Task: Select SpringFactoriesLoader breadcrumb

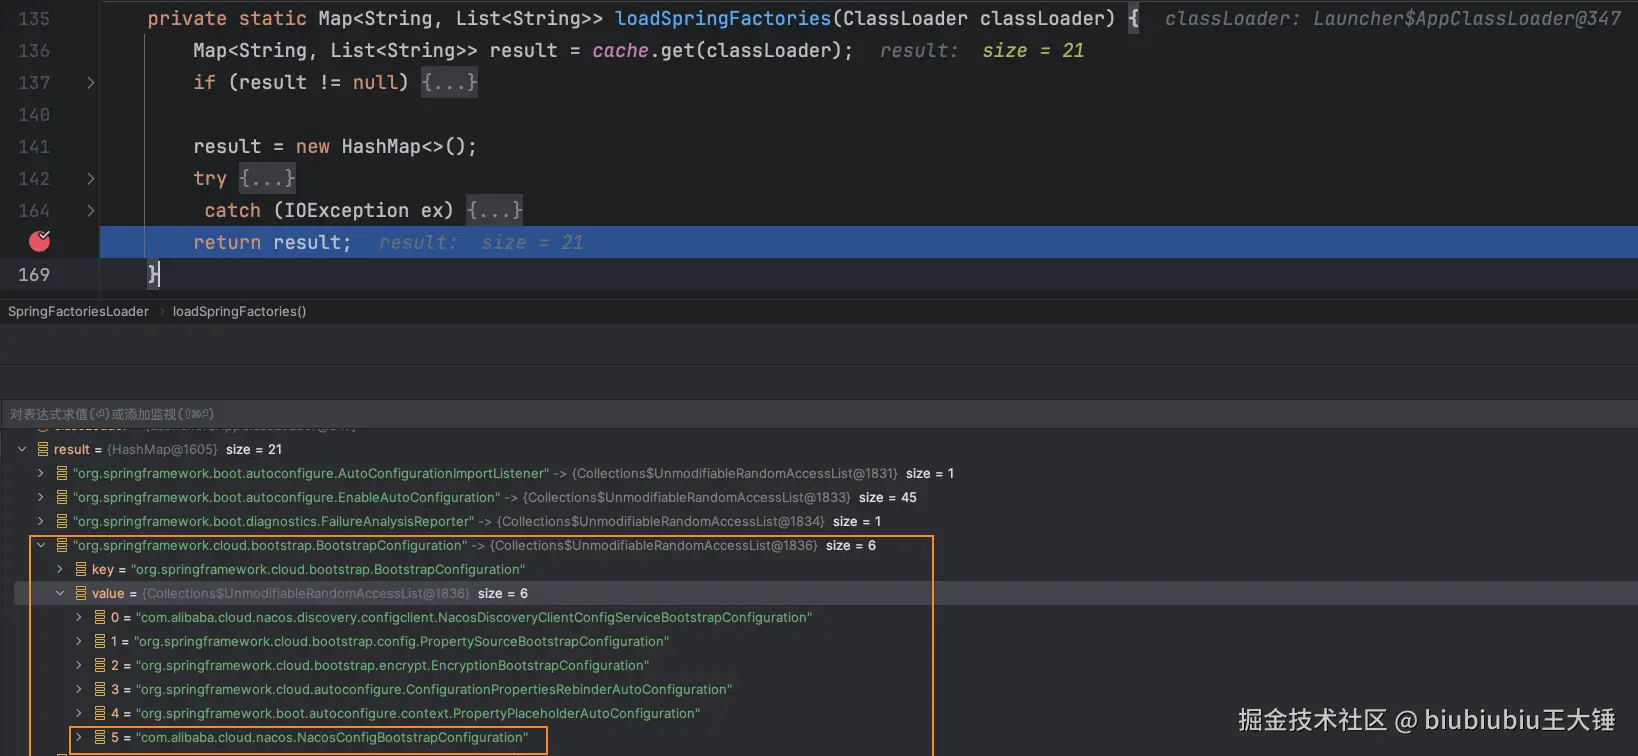Action: point(78,311)
